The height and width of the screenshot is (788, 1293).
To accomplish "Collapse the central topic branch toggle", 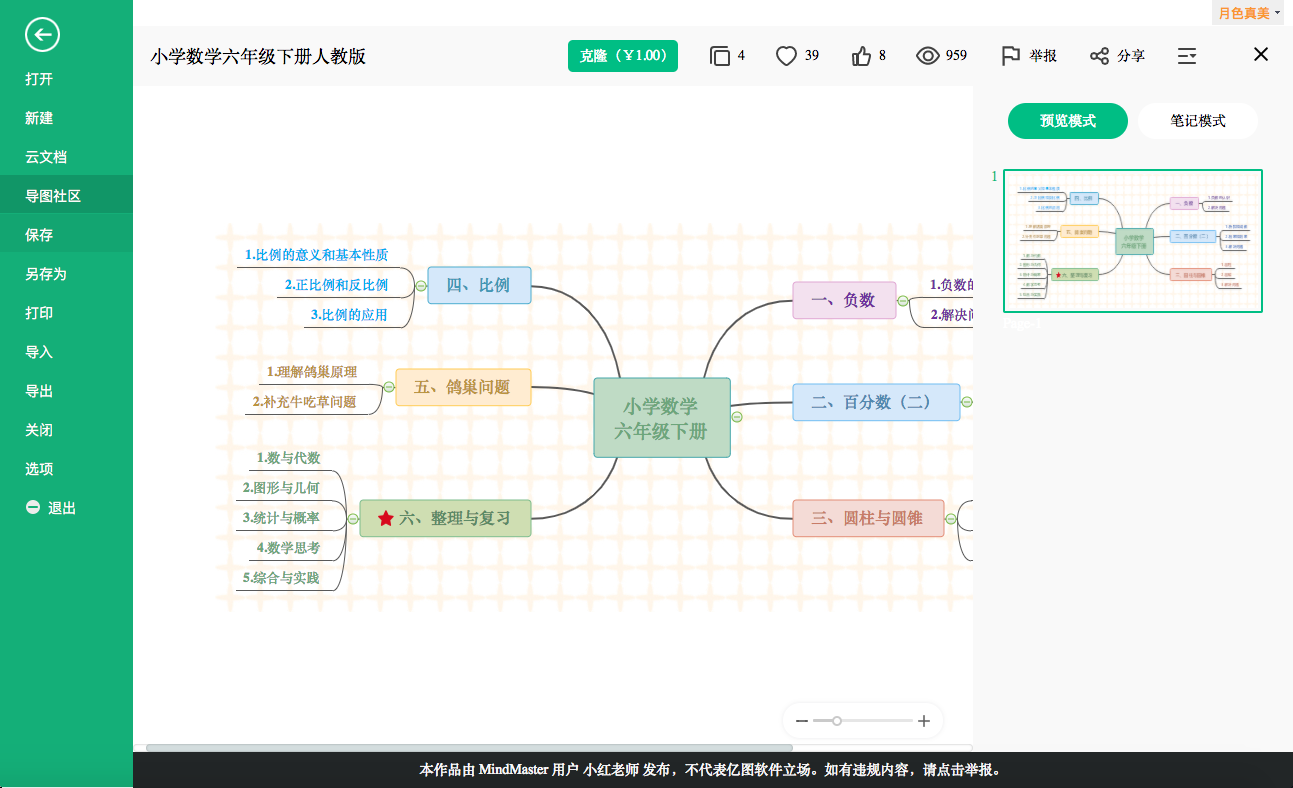I will coord(737,417).
